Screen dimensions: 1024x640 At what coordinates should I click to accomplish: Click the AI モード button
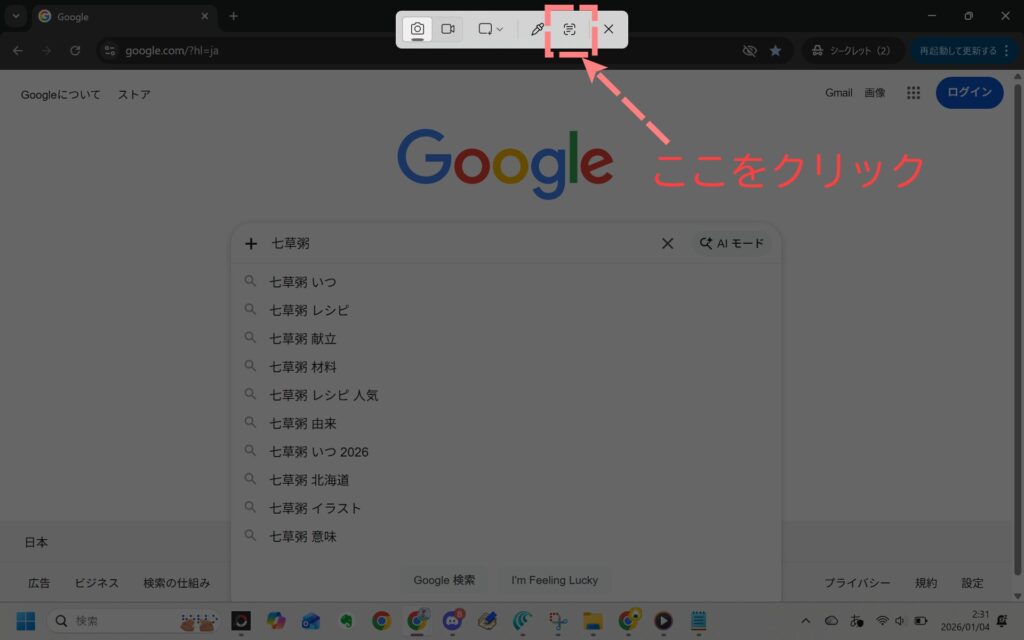732,243
